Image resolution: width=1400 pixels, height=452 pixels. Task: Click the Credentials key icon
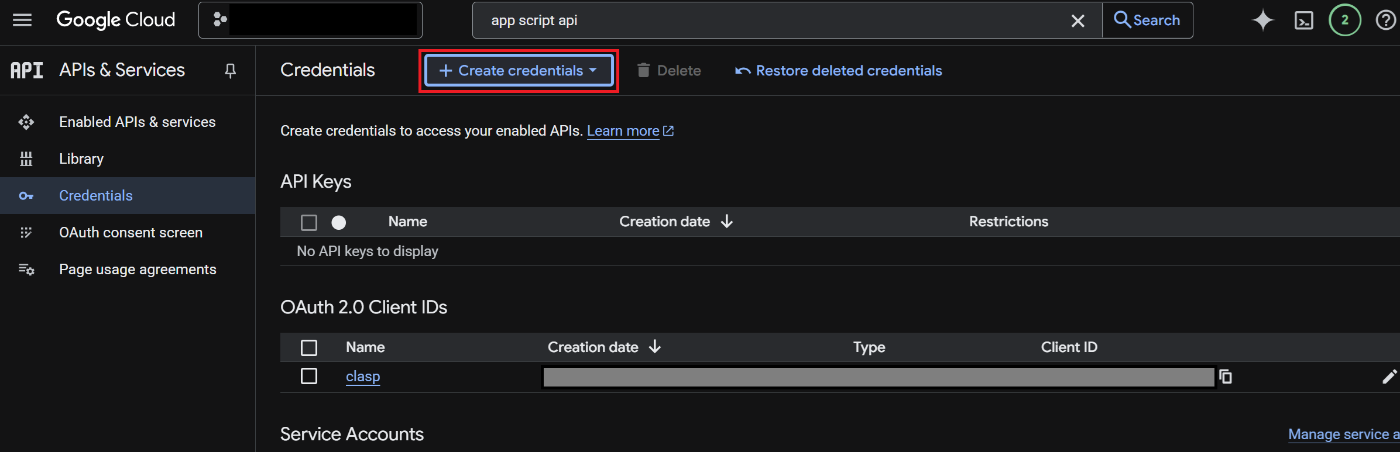click(27, 196)
